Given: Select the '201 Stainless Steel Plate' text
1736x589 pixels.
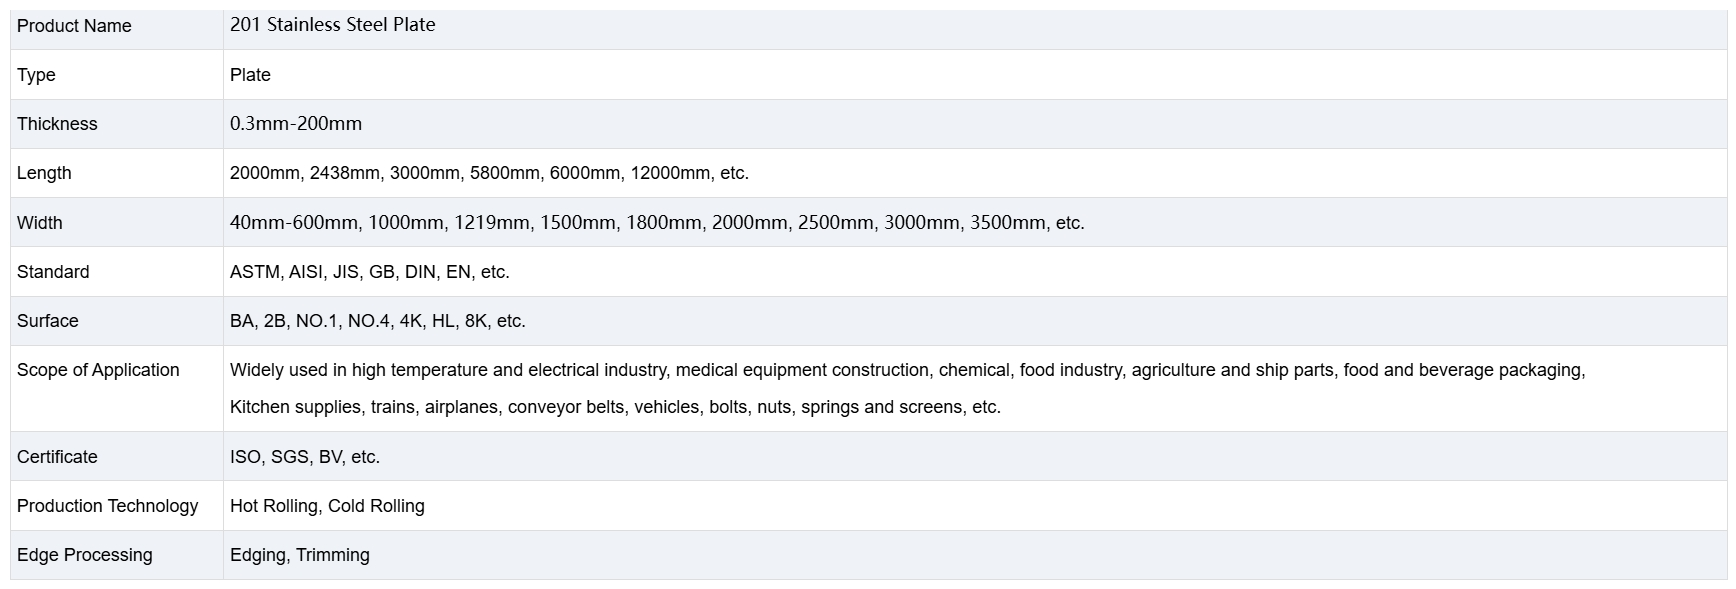Looking at the screenshot, I should (332, 25).
